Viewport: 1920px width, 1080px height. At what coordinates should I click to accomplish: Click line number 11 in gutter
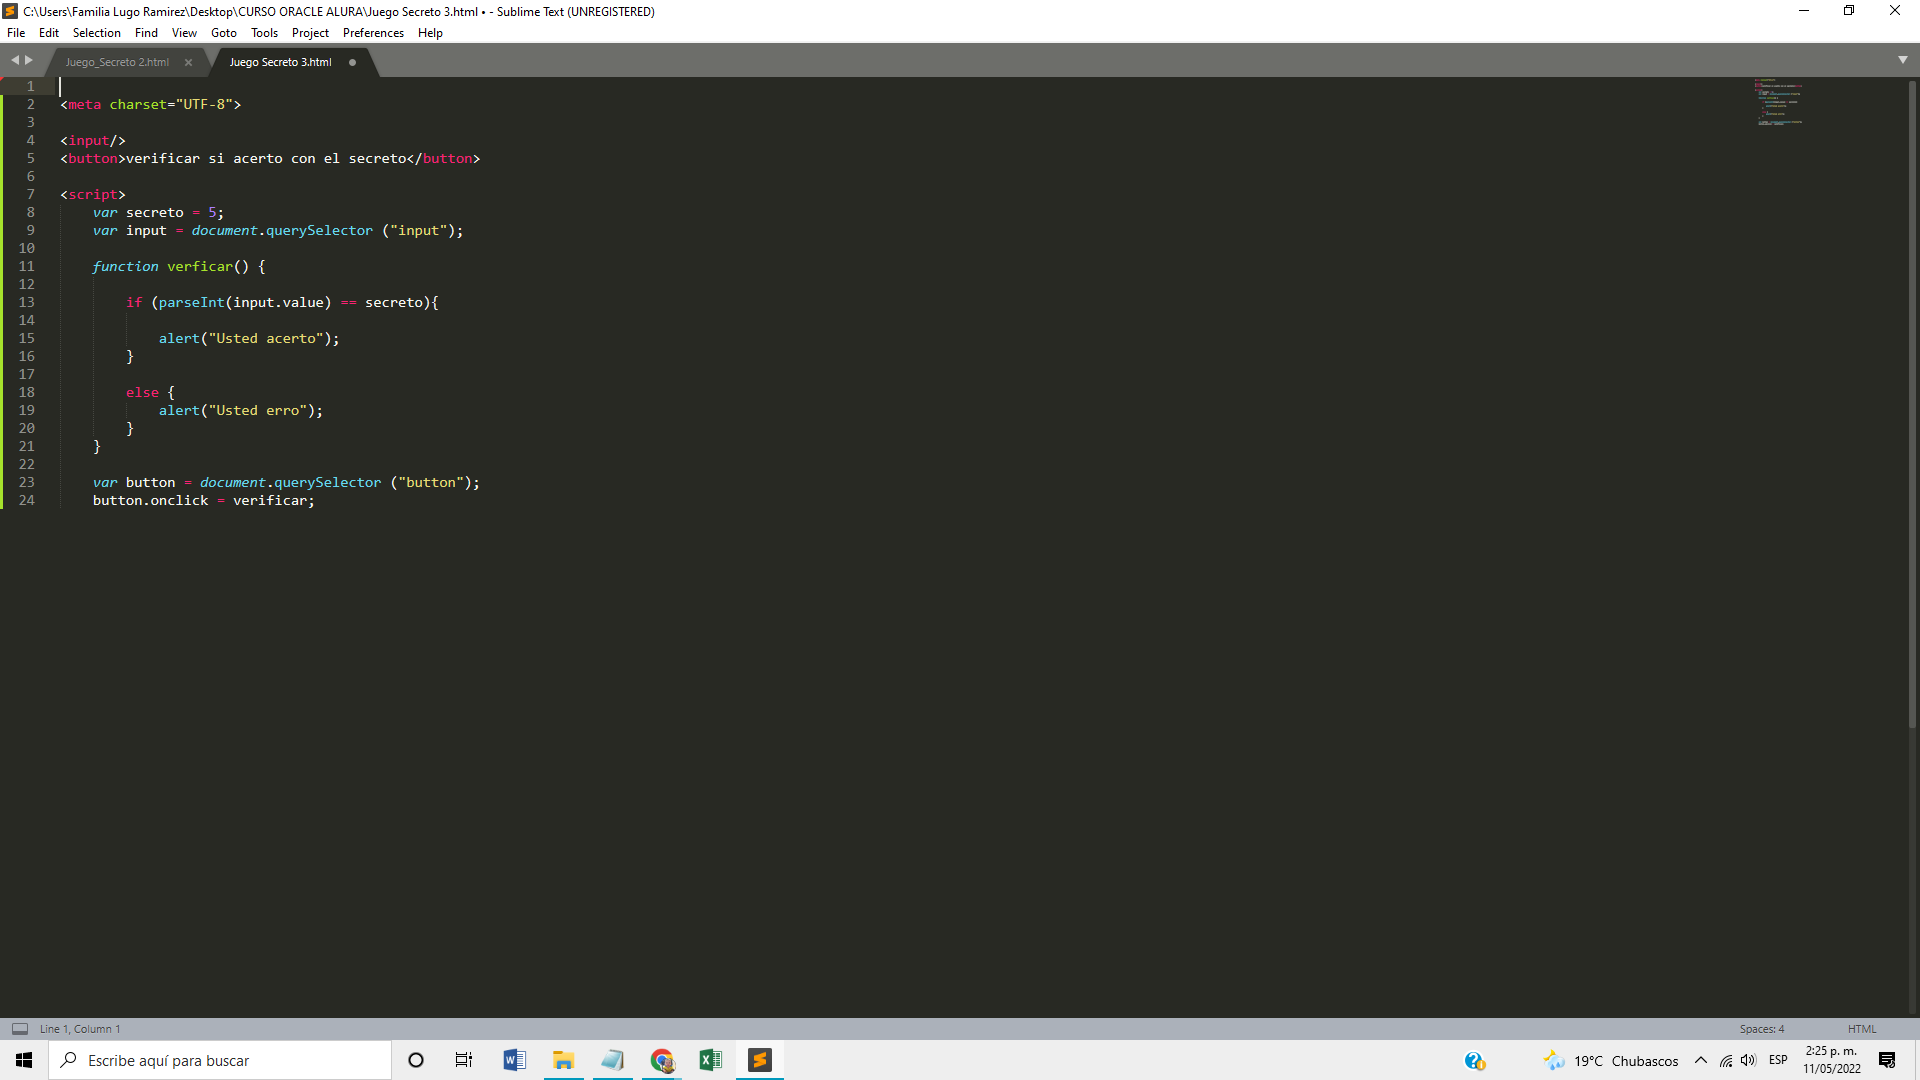[x=26, y=267]
